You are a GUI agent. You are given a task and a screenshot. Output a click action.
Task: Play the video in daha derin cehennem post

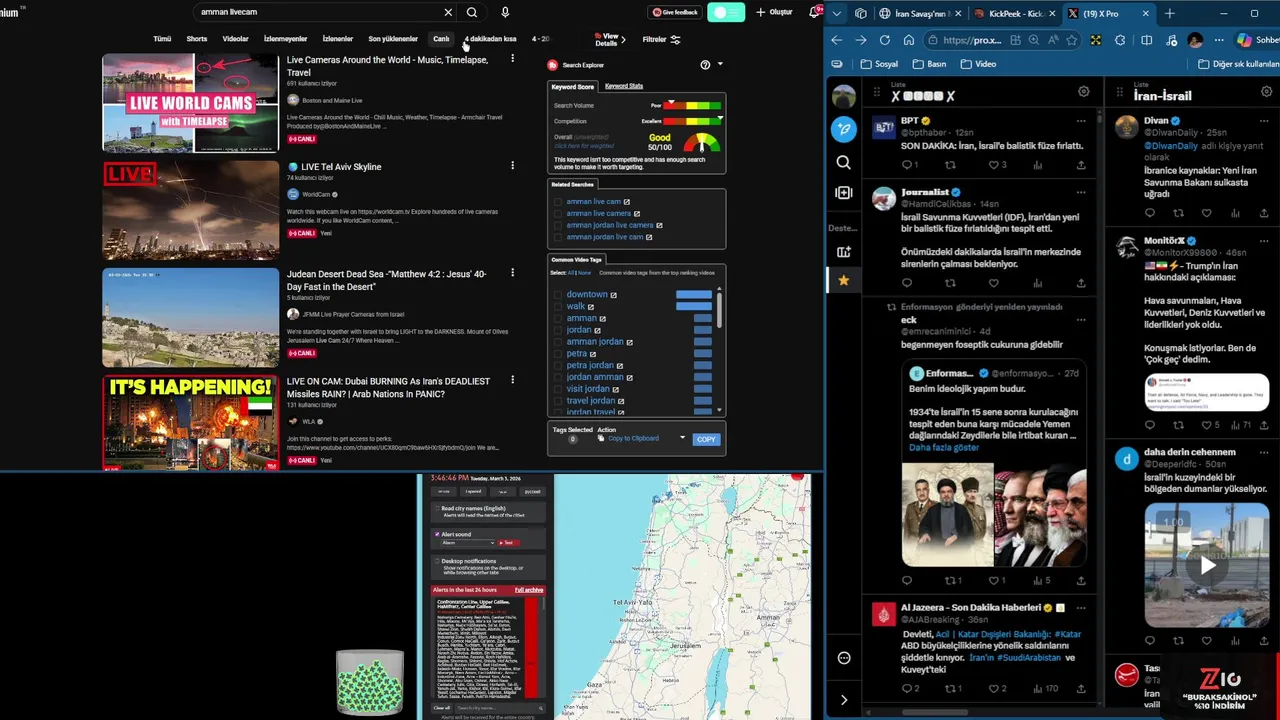[x=1207, y=565]
